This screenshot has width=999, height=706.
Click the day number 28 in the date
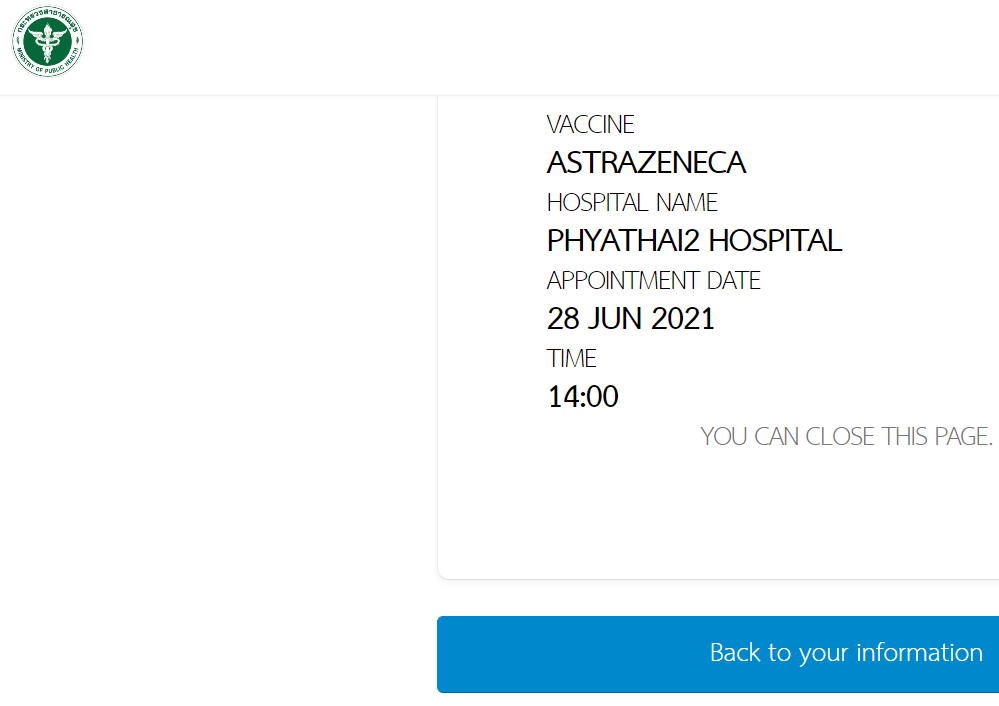(563, 319)
